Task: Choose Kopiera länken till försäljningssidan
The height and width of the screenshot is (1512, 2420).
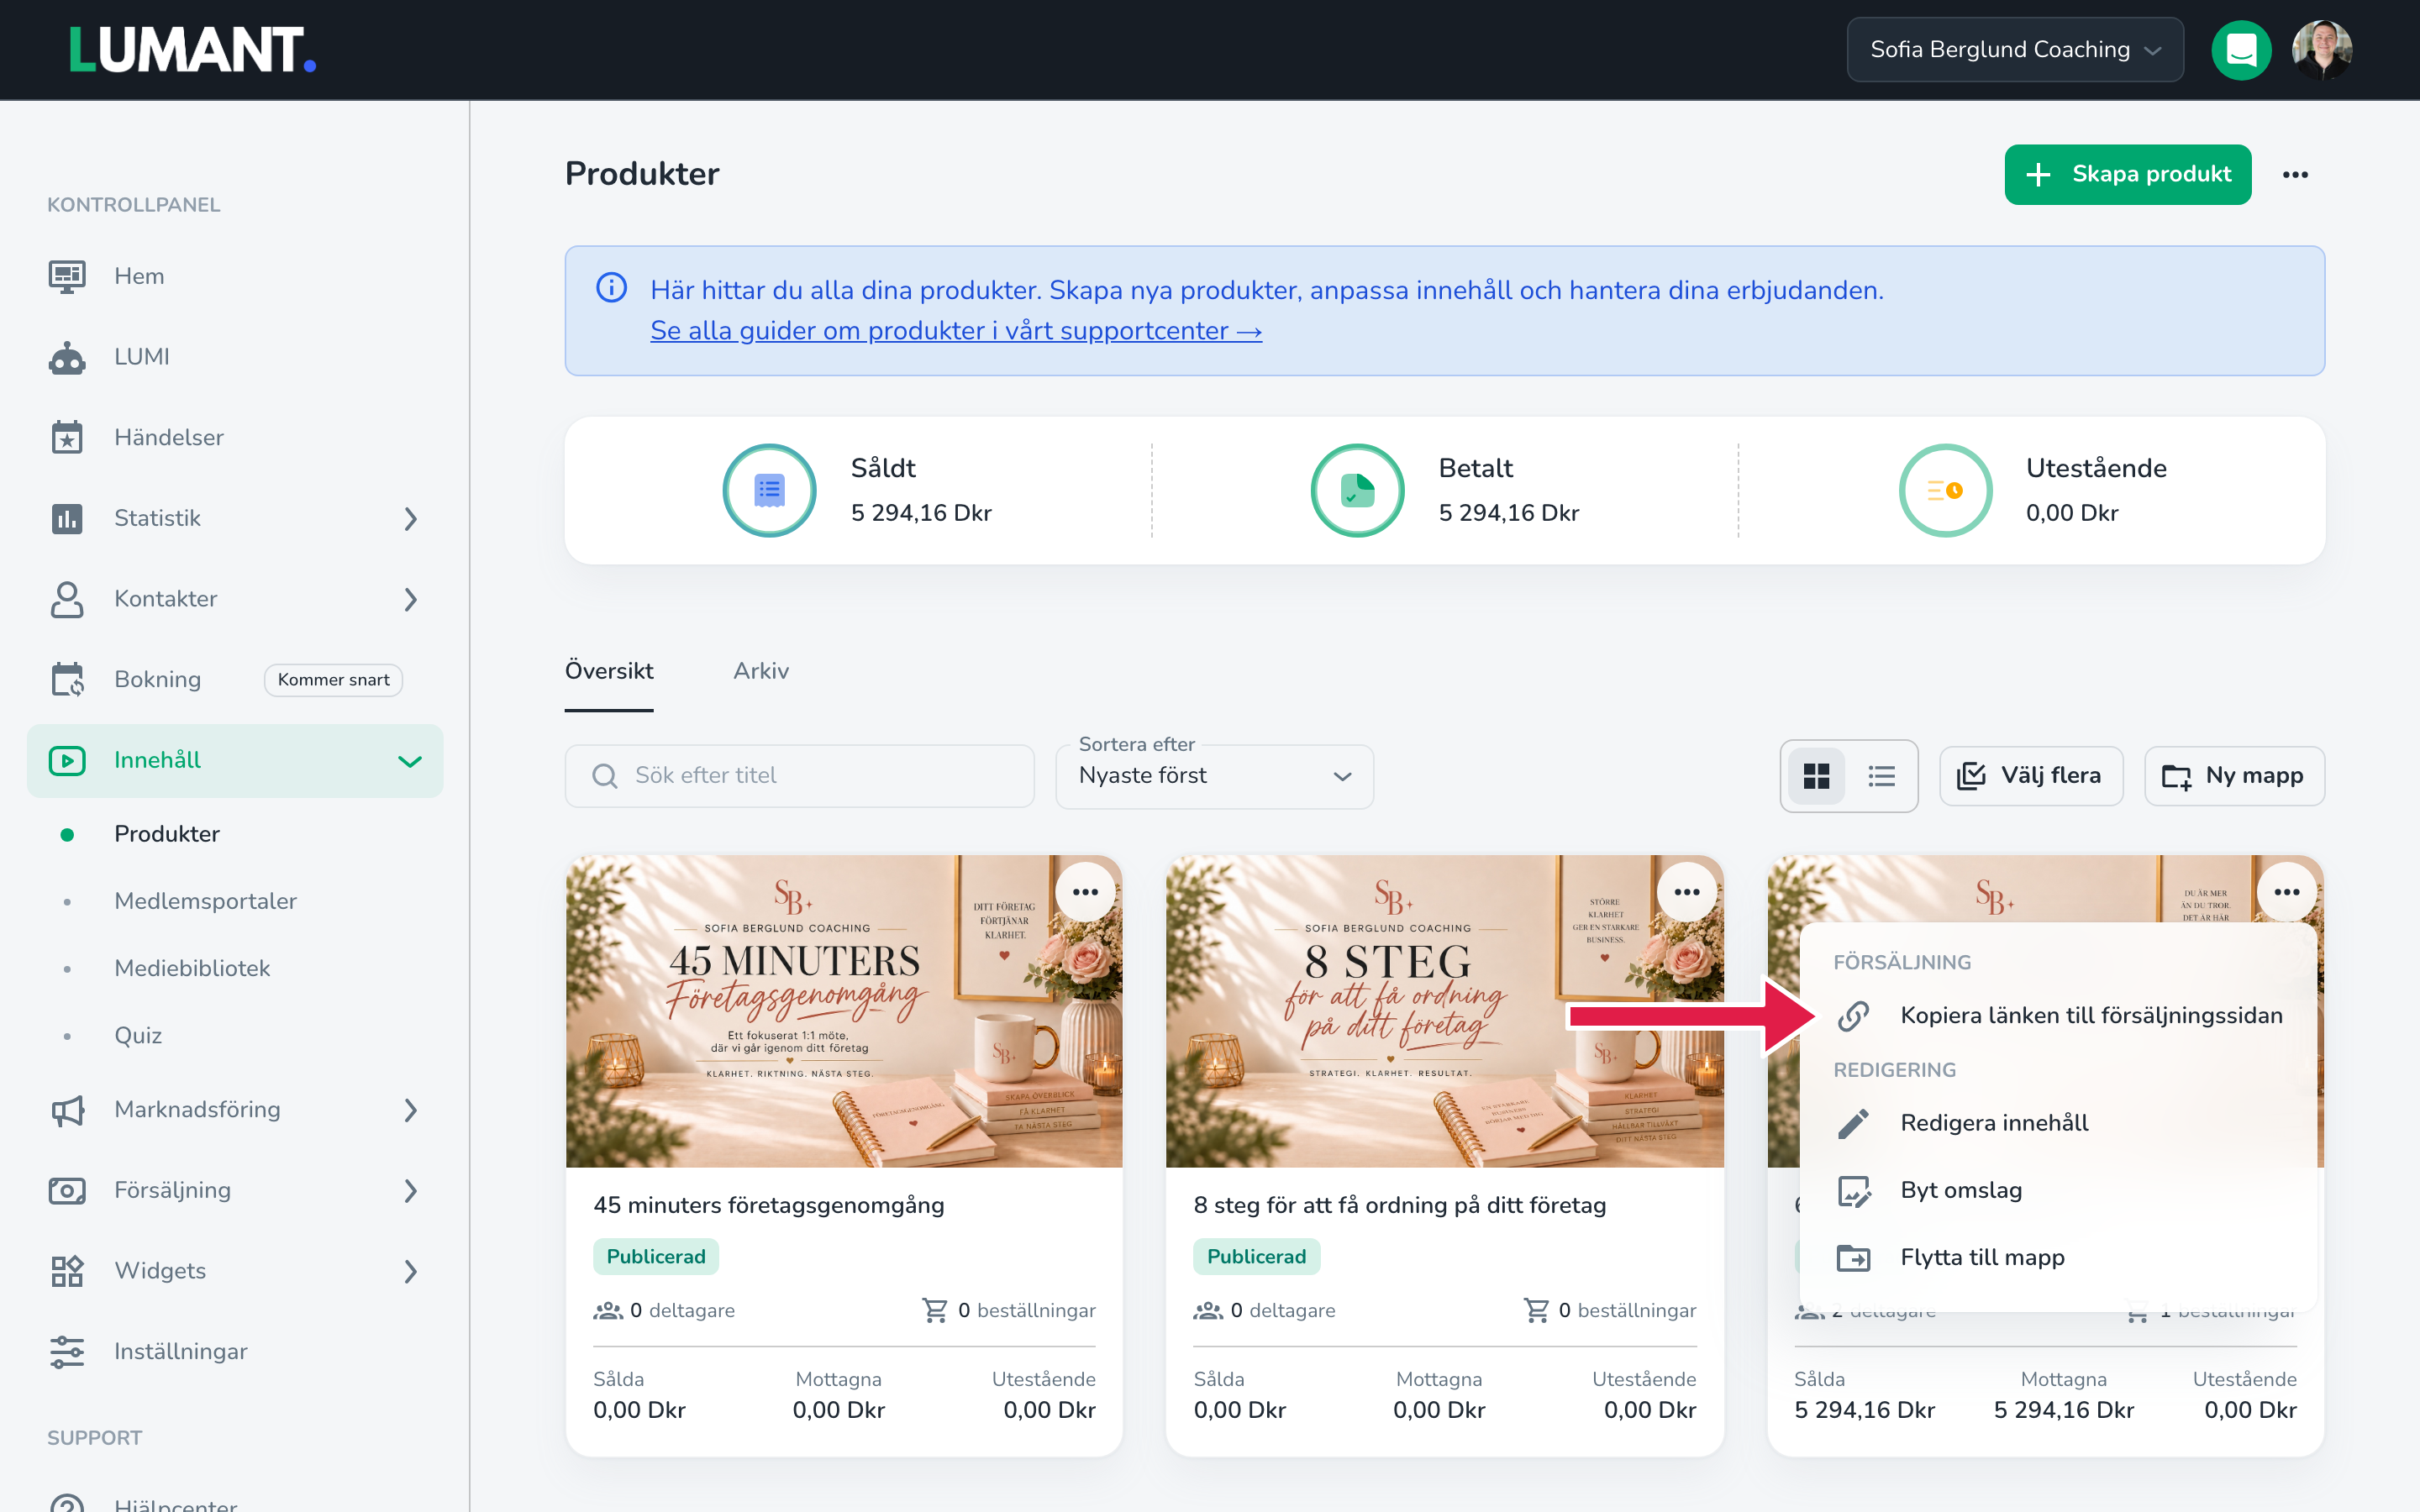Action: [2058, 1016]
